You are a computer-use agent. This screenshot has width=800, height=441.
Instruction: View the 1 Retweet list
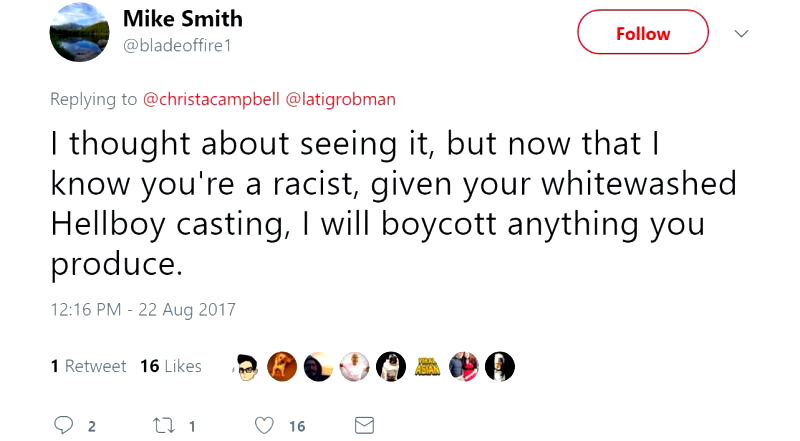tap(89, 366)
